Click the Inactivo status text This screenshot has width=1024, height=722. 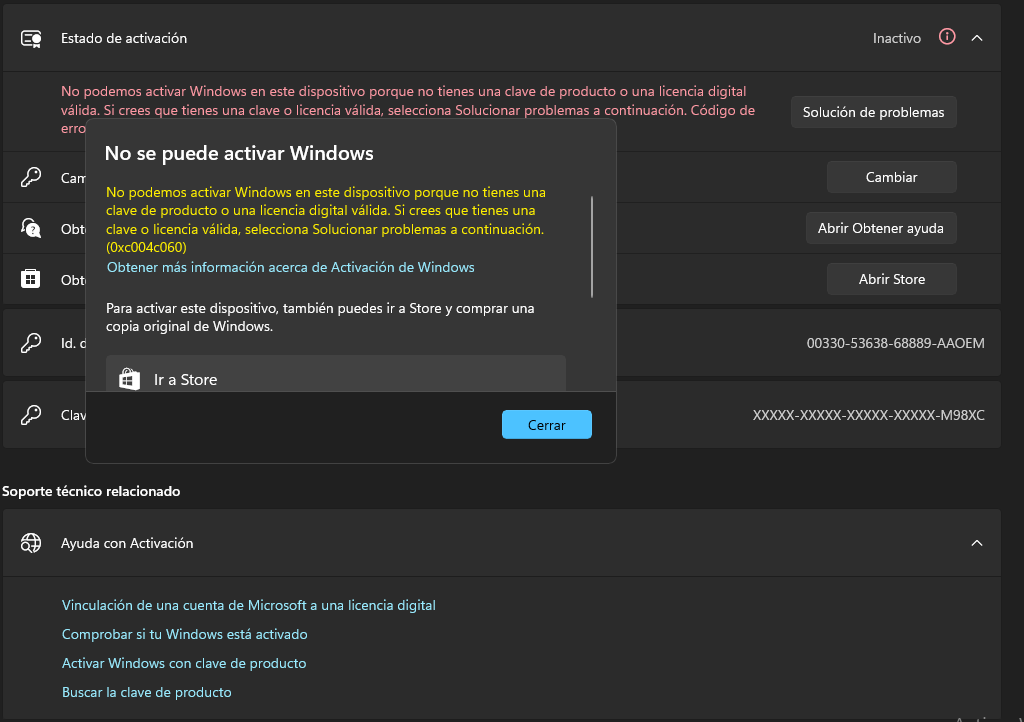(x=897, y=39)
